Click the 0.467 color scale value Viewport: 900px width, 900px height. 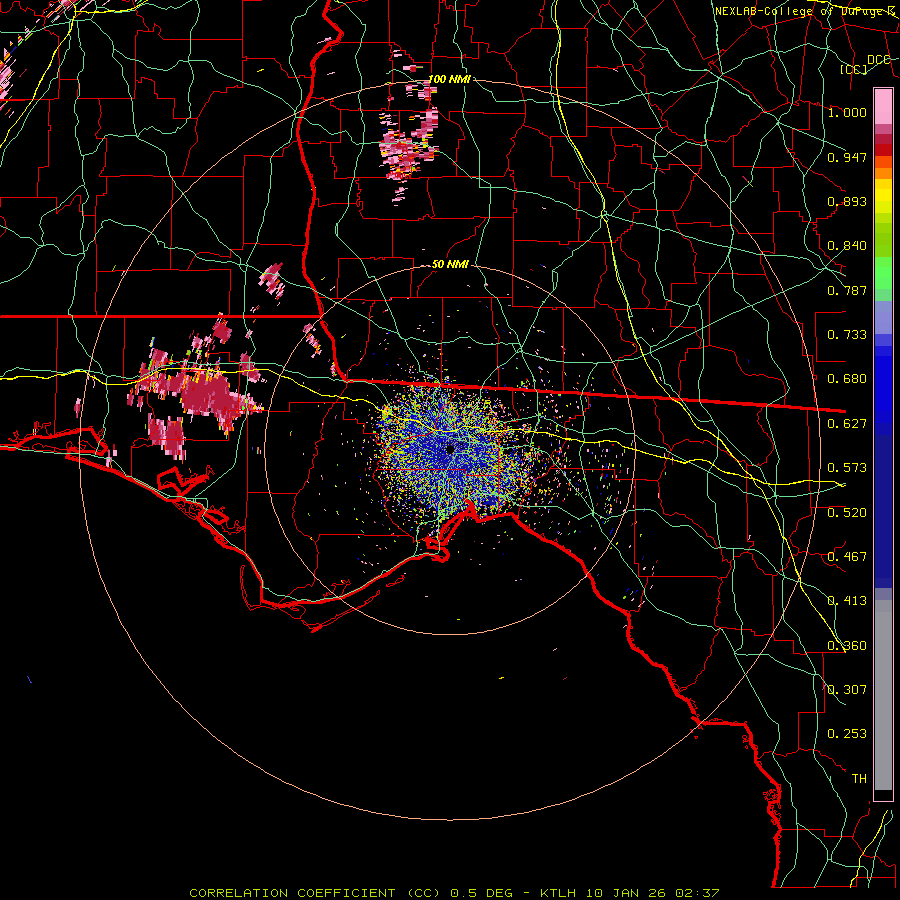tap(847, 557)
